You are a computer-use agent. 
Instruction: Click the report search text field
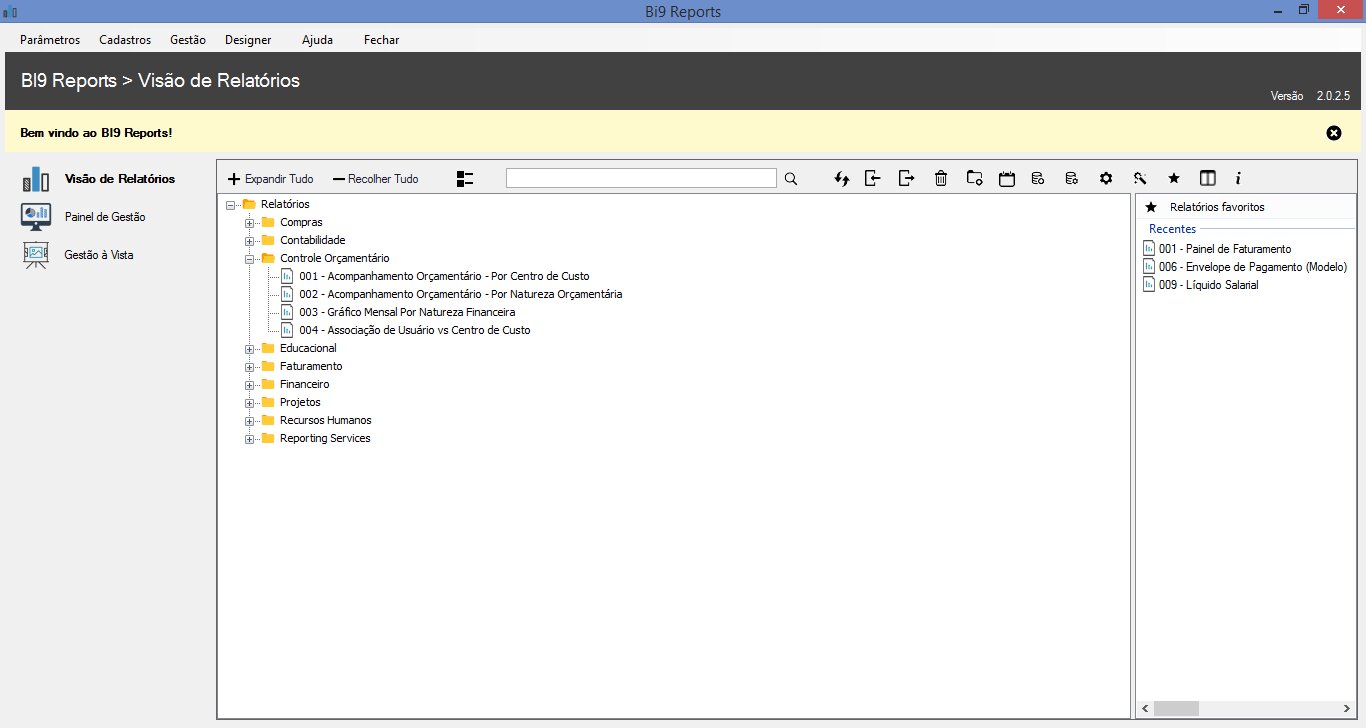pos(641,178)
